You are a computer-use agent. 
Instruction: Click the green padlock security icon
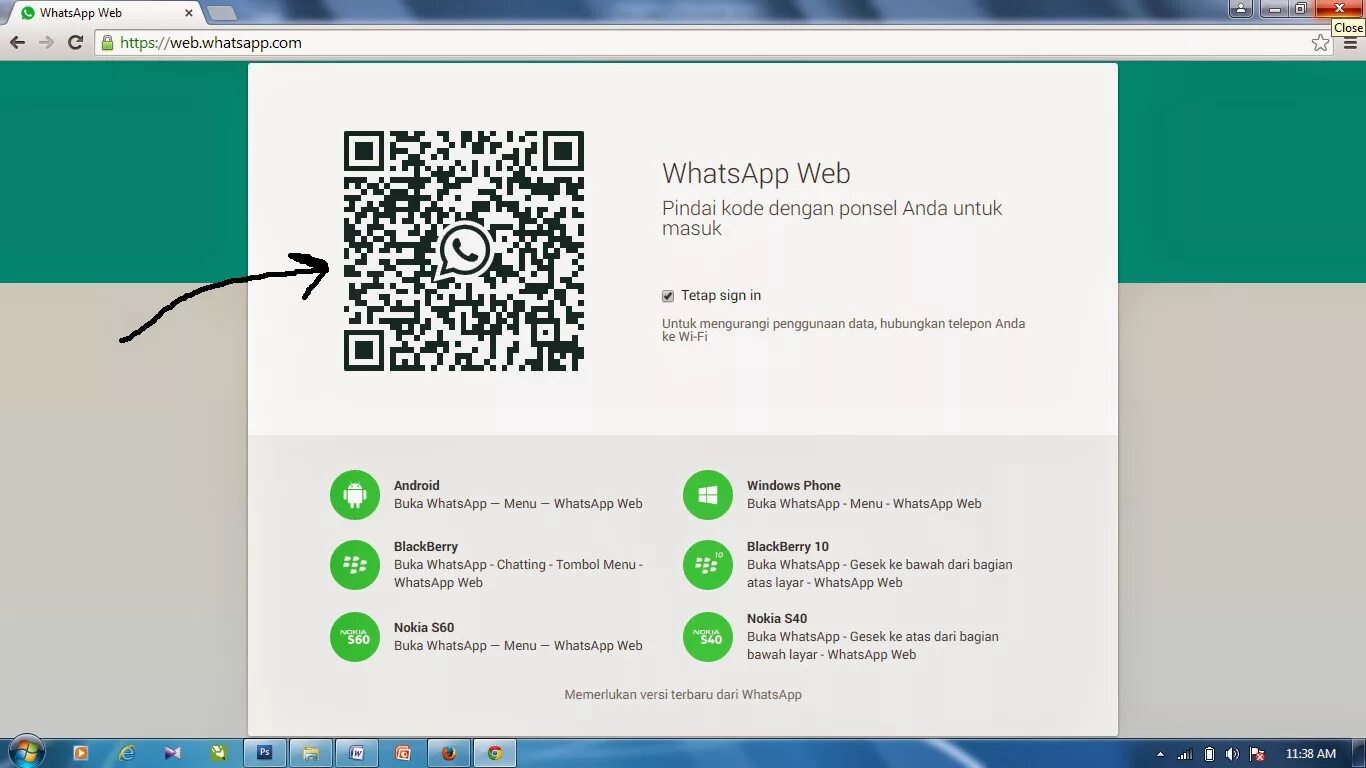(108, 43)
